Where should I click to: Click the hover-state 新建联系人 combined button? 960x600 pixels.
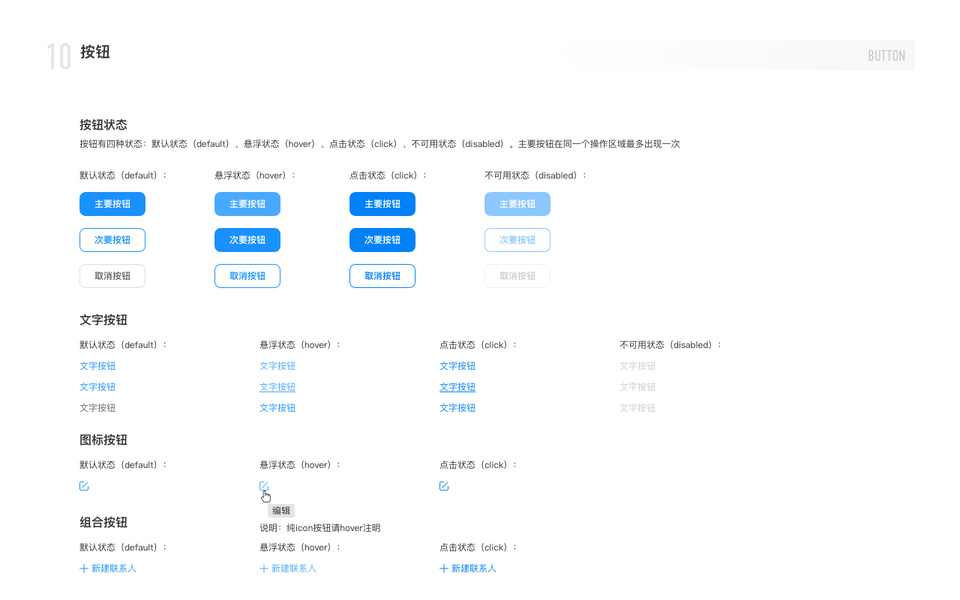[288, 569]
